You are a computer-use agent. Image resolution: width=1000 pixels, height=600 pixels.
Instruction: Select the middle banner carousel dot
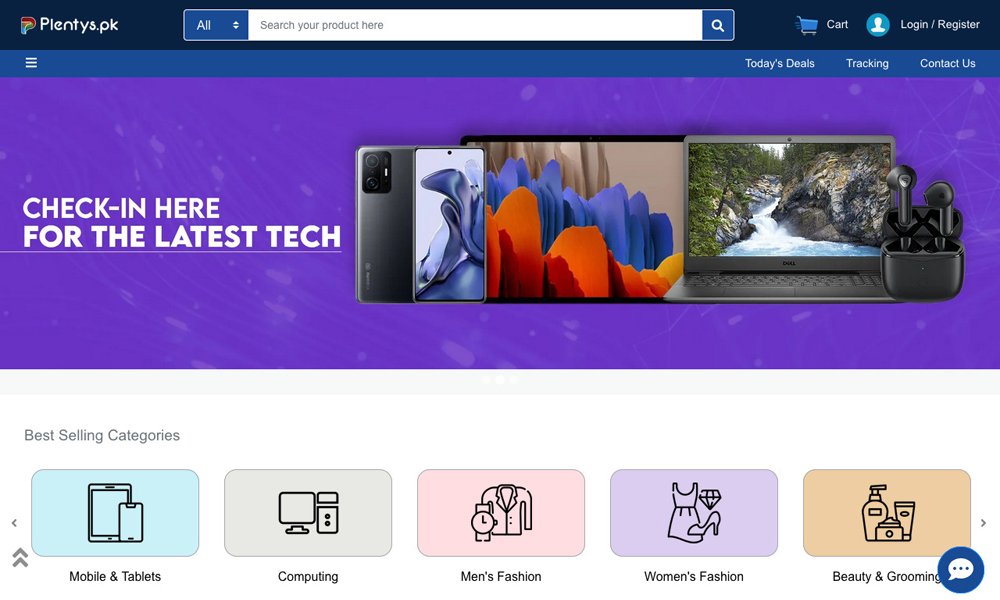click(500, 380)
